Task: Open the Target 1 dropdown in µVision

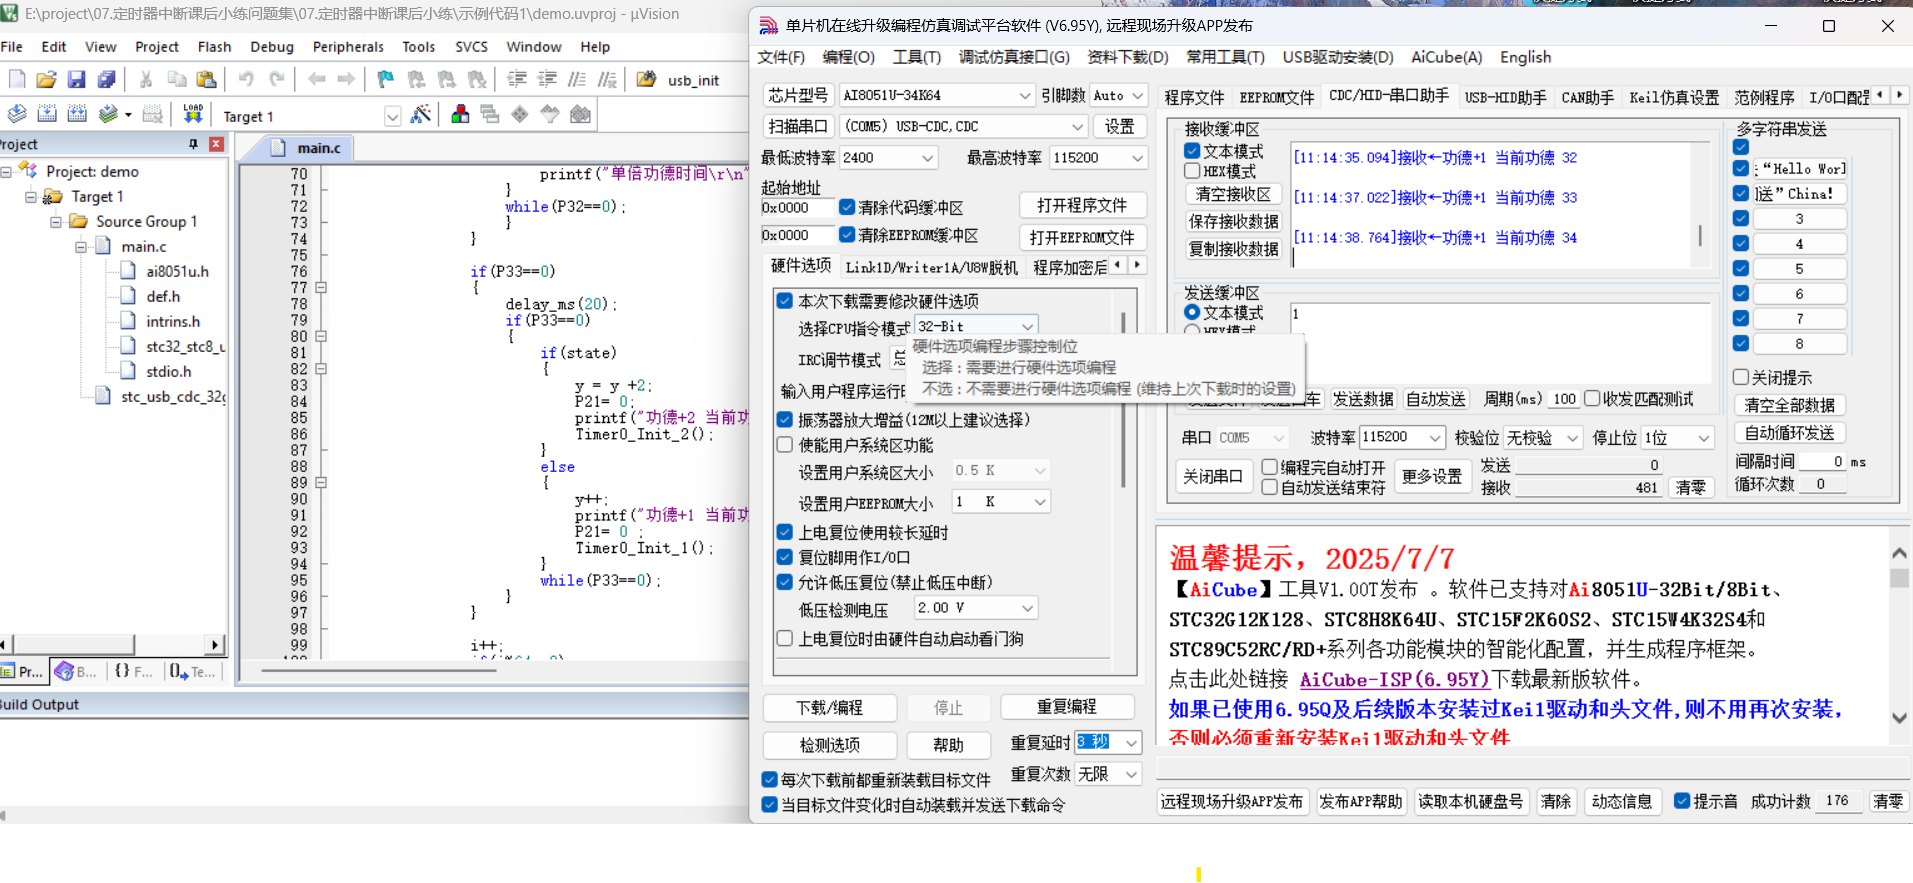Action: (x=392, y=117)
